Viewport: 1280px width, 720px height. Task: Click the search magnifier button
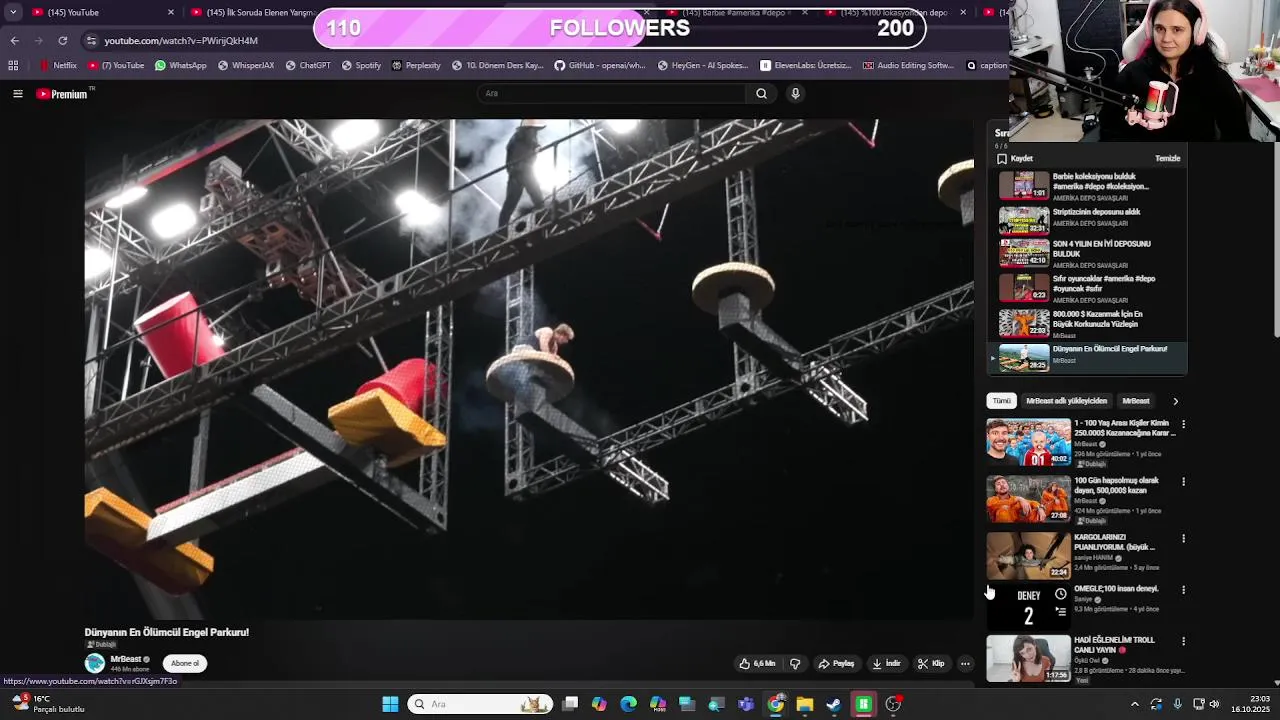click(761, 93)
